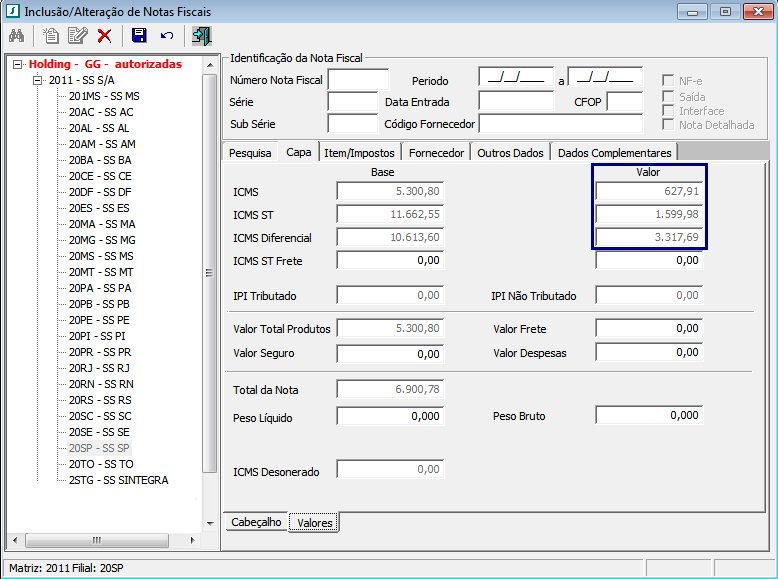Click the edit record pencil icon
778x579 pixels.
click(x=77, y=36)
